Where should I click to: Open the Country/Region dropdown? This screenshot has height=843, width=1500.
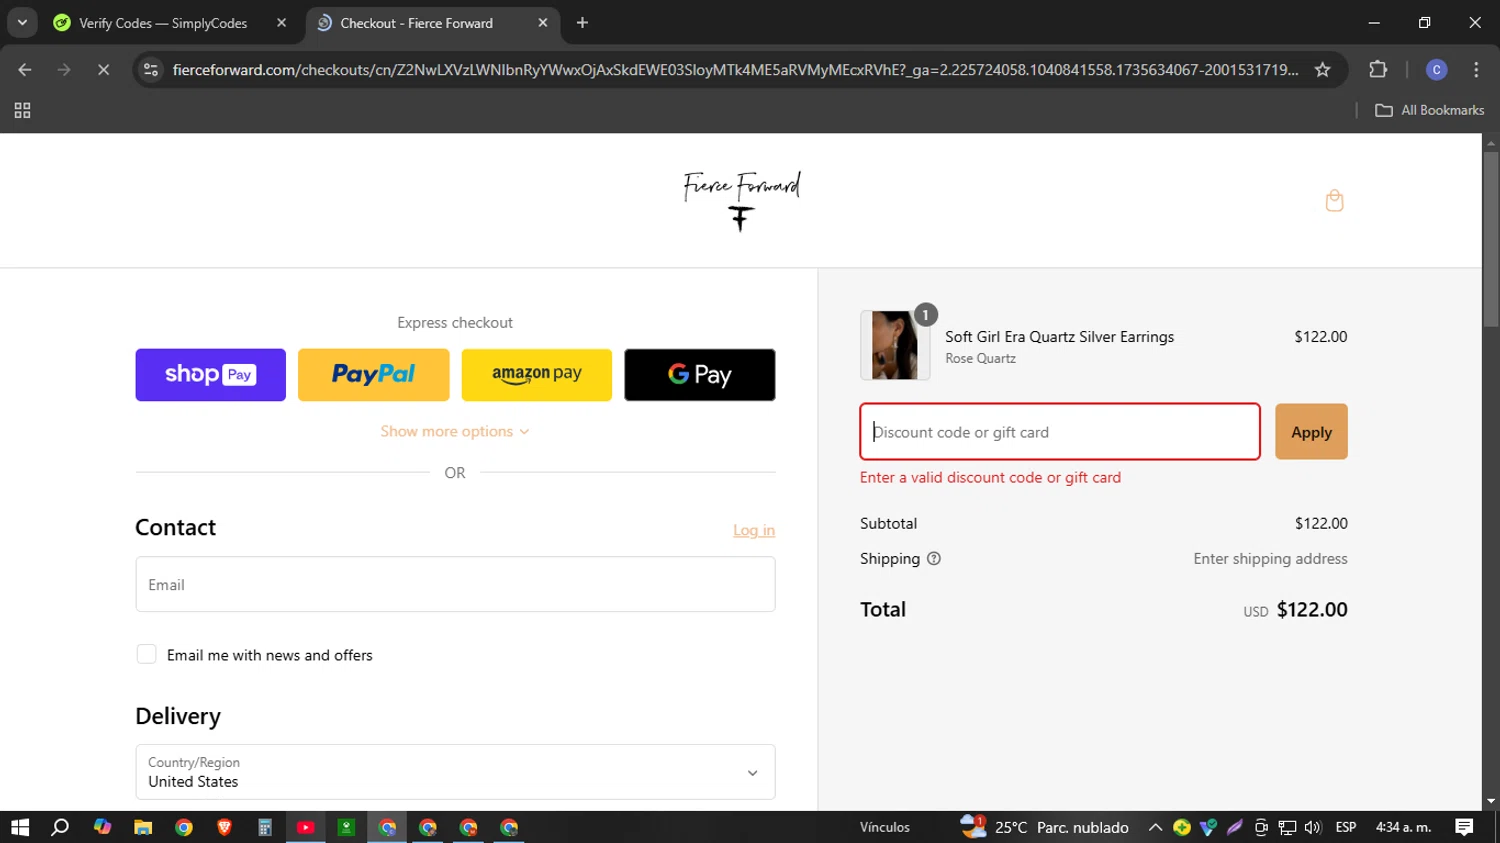pyautogui.click(x=455, y=772)
